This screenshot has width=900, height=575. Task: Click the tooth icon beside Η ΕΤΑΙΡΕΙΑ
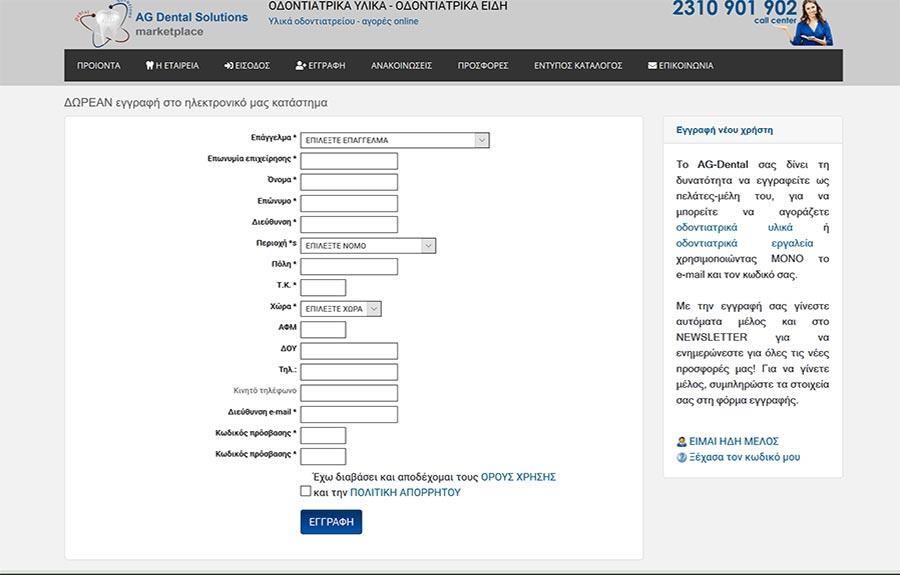(x=150, y=65)
